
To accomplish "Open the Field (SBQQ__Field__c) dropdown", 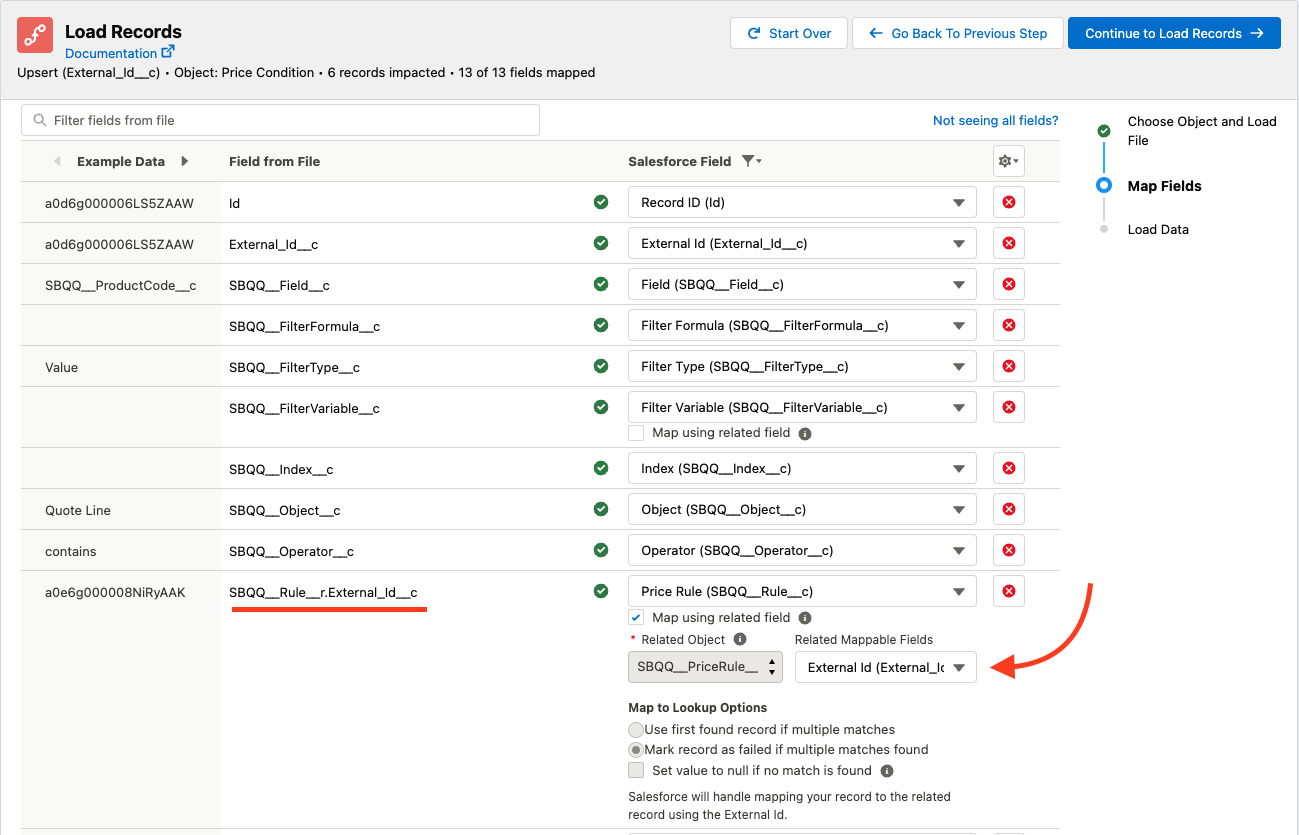I will [802, 284].
